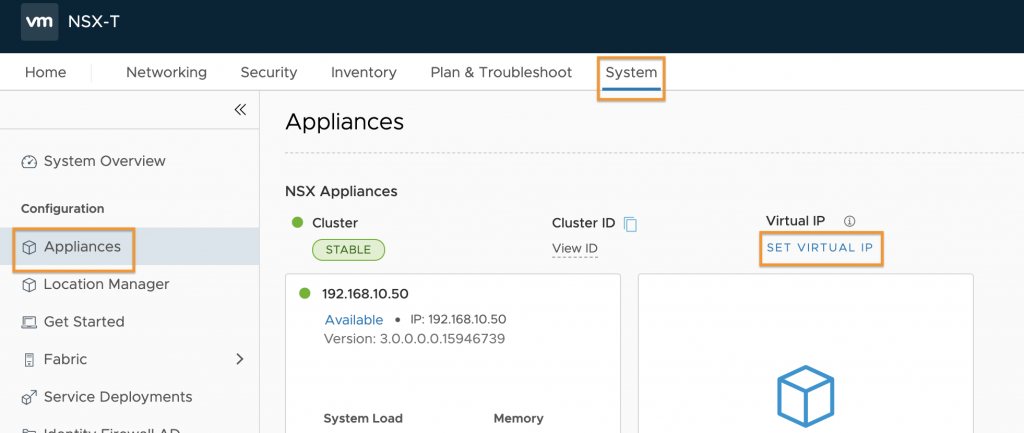Switch to the Security tab
Viewport: 1024px width, 433px height.
pos(268,72)
